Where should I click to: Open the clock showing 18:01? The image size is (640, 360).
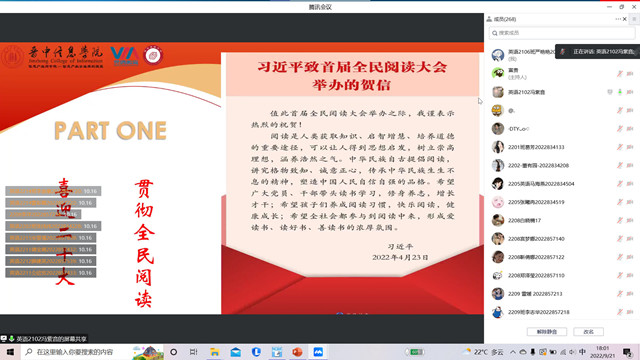click(x=602, y=352)
